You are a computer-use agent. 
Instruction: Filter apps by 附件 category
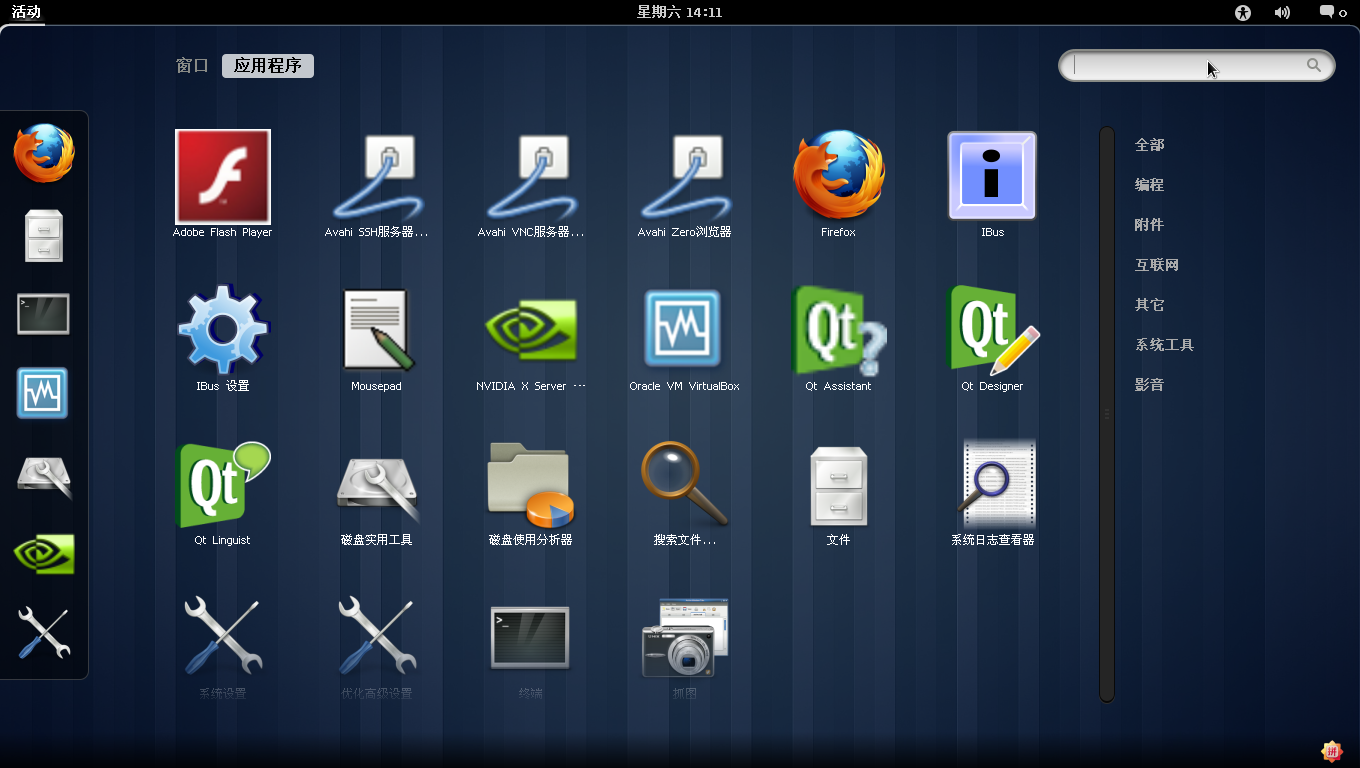pos(1149,225)
